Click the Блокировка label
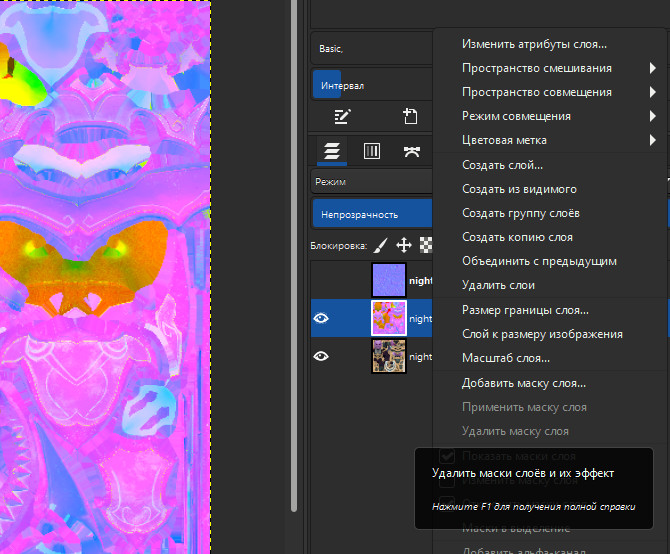The image size is (670, 554). click(x=338, y=246)
